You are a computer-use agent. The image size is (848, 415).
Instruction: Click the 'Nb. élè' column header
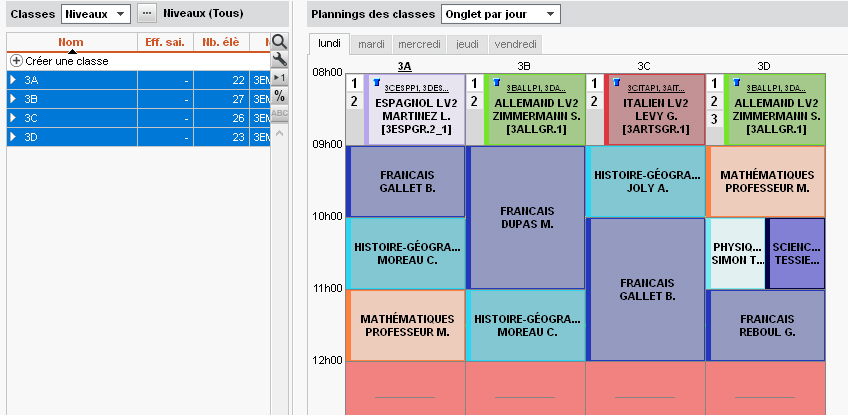tap(221, 42)
